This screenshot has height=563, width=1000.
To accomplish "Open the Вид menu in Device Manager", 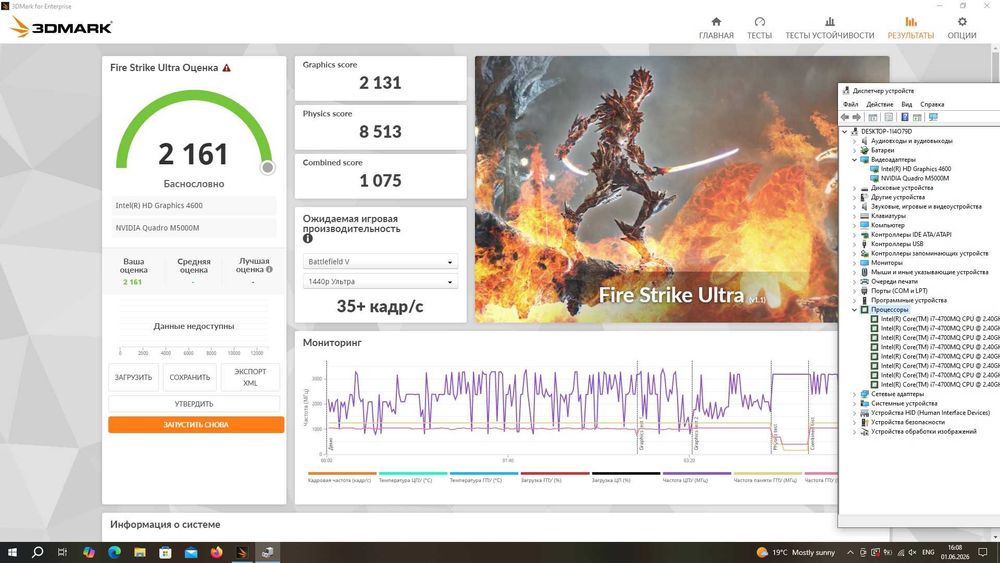I will point(906,104).
